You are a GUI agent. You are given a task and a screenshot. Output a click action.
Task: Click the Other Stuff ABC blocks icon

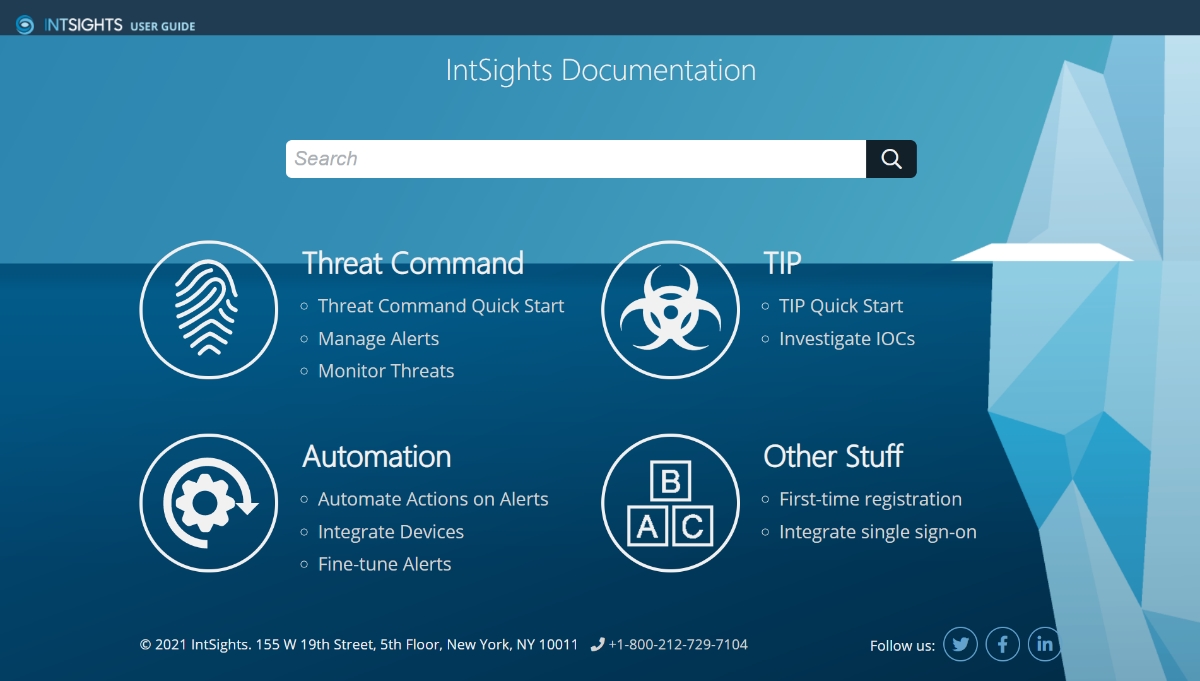(x=670, y=503)
